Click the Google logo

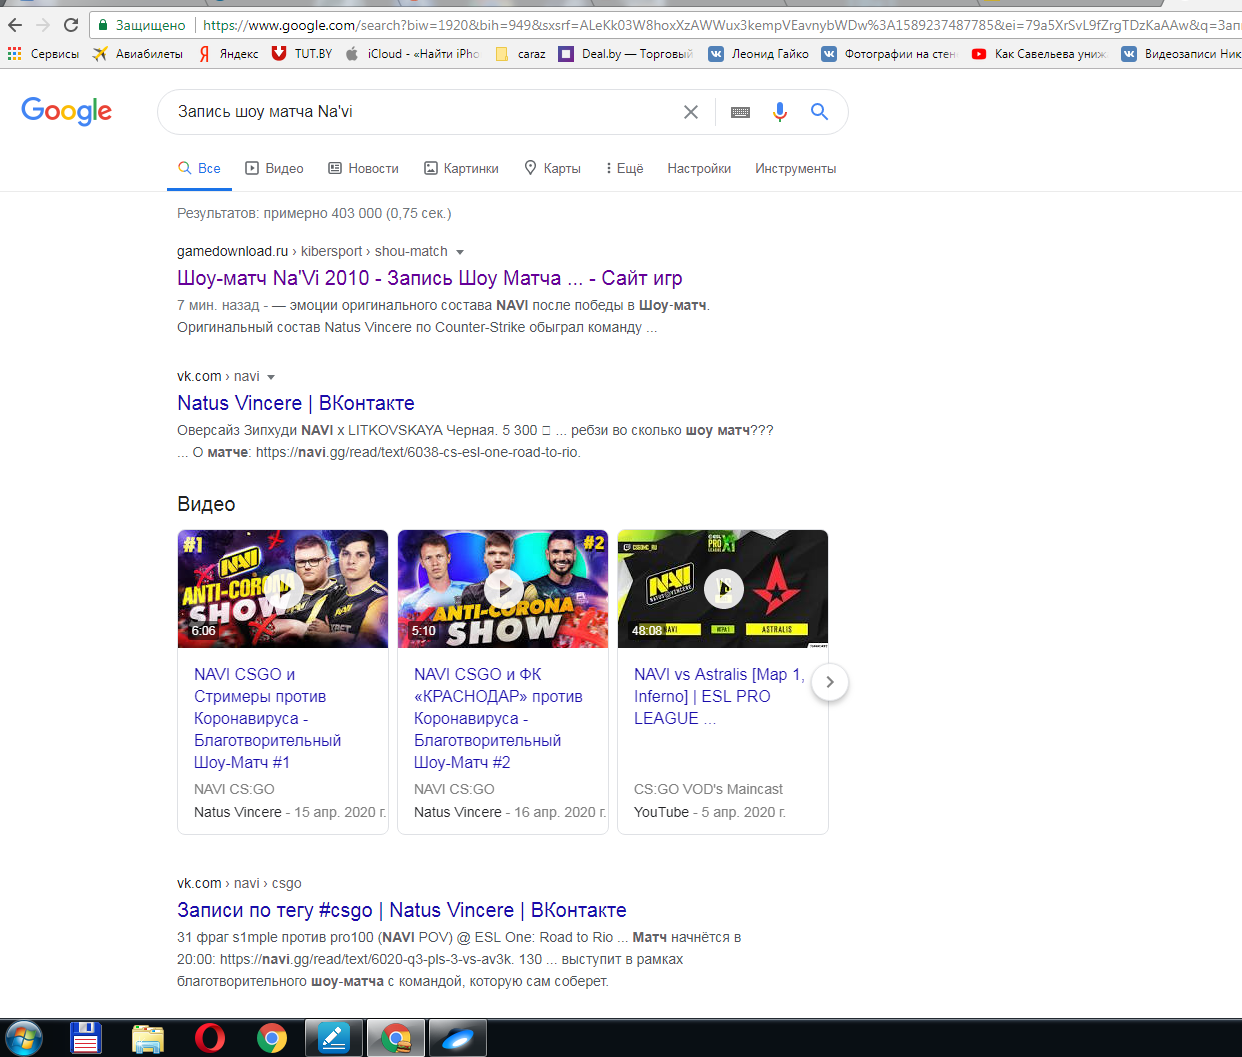pyautogui.click(x=67, y=111)
